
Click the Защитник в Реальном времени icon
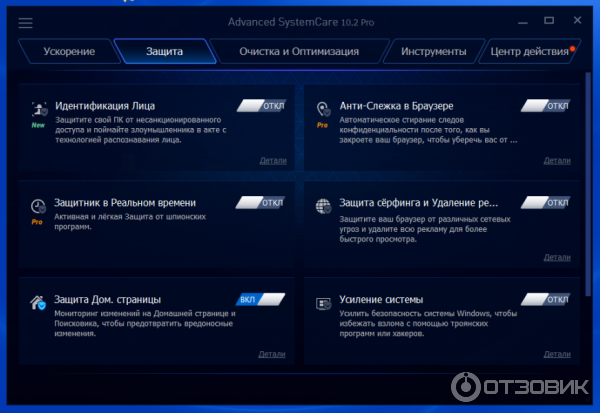[38, 205]
